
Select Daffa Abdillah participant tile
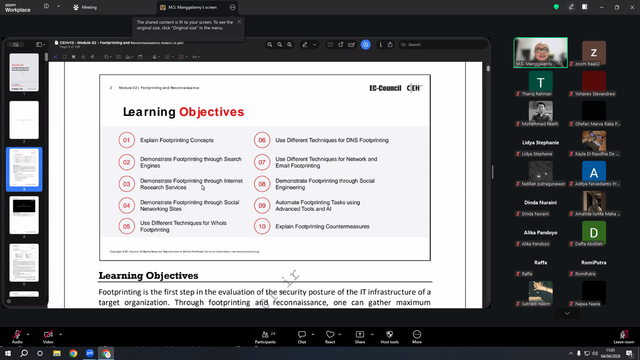point(594,233)
